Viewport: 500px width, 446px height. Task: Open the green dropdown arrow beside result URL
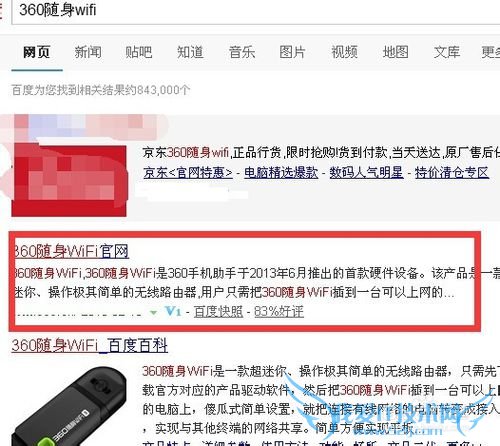153,313
